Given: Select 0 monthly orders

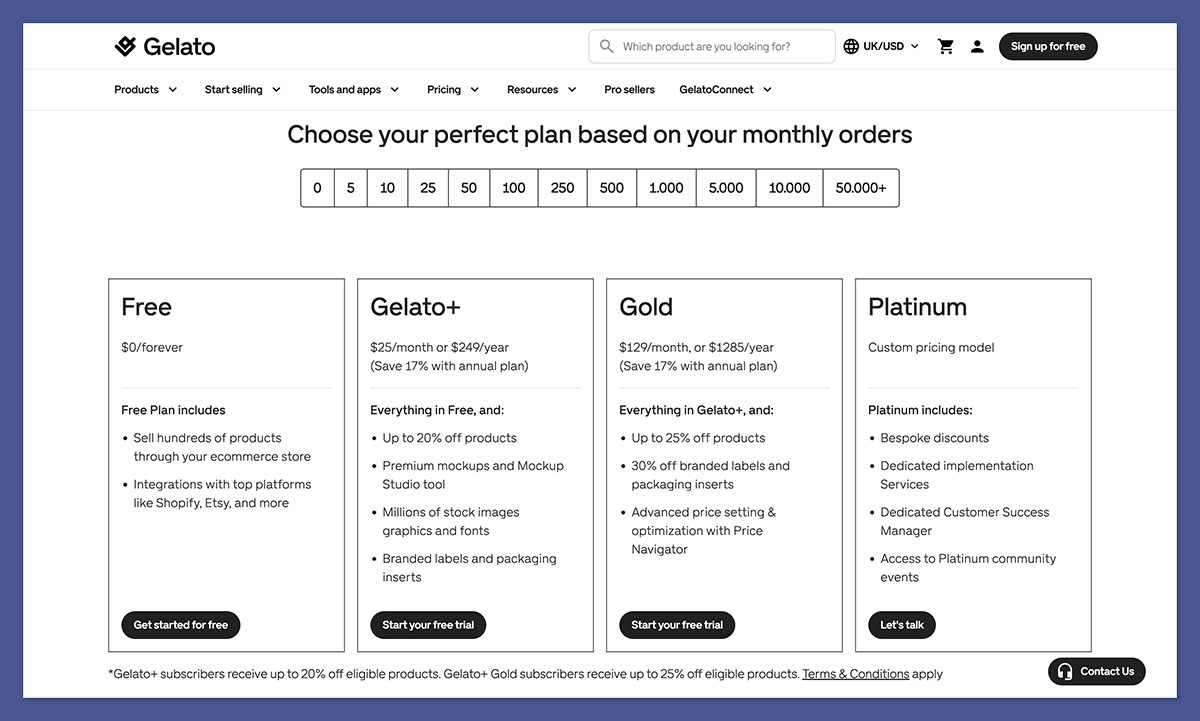Looking at the screenshot, I should click(317, 187).
